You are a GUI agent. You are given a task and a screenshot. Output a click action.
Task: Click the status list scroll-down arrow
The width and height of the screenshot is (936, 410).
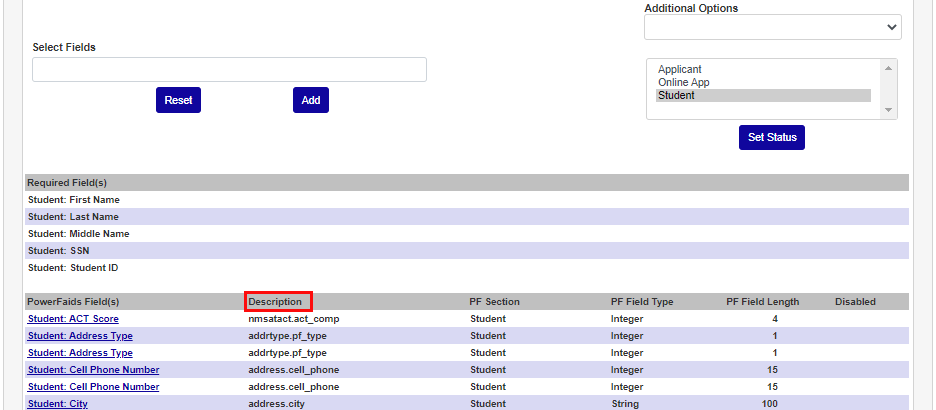coord(888,110)
